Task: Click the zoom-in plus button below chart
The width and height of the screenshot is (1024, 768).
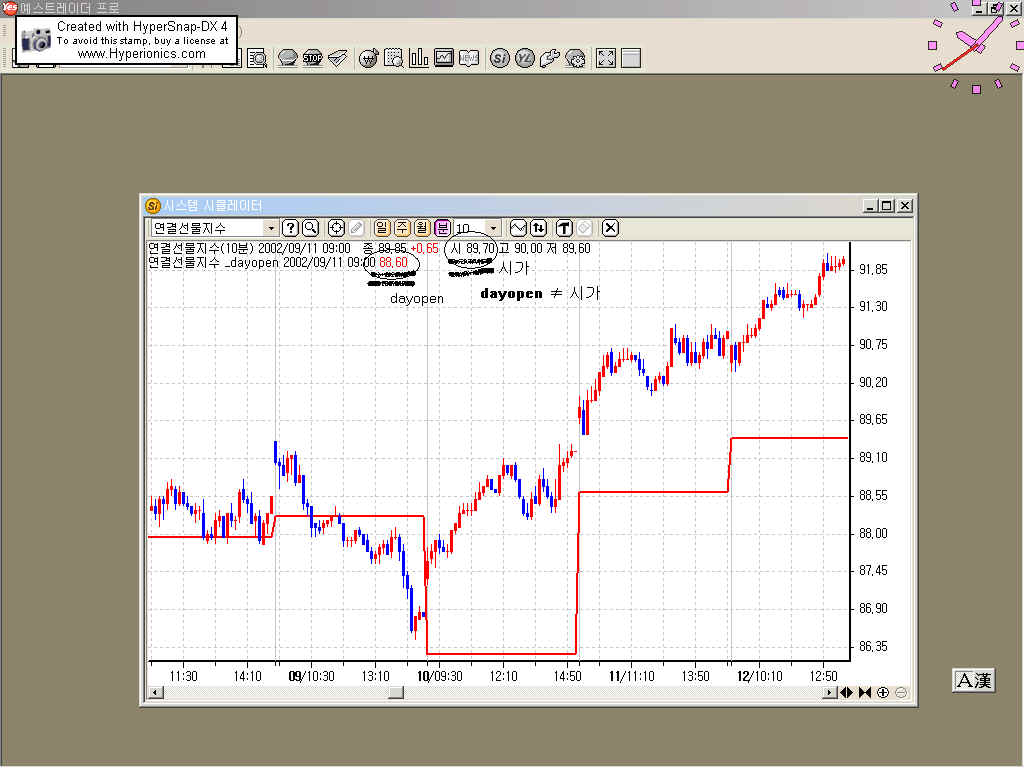Action: click(883, 692)
